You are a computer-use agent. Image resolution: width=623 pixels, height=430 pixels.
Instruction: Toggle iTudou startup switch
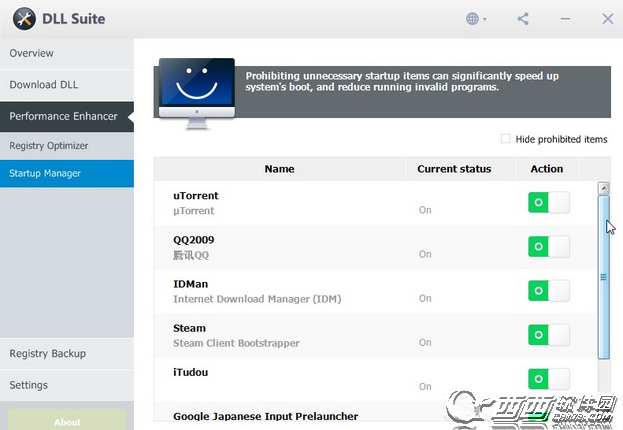click(x=549, y=379)
